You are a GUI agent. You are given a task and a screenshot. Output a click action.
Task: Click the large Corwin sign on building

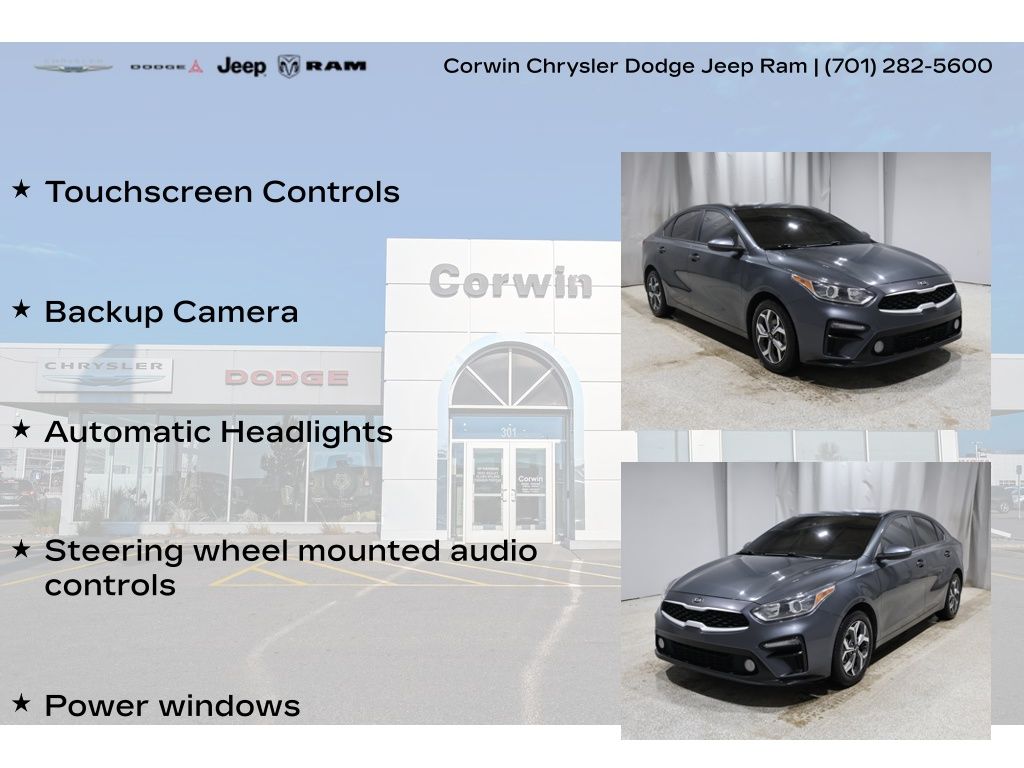tap(510, 282)
